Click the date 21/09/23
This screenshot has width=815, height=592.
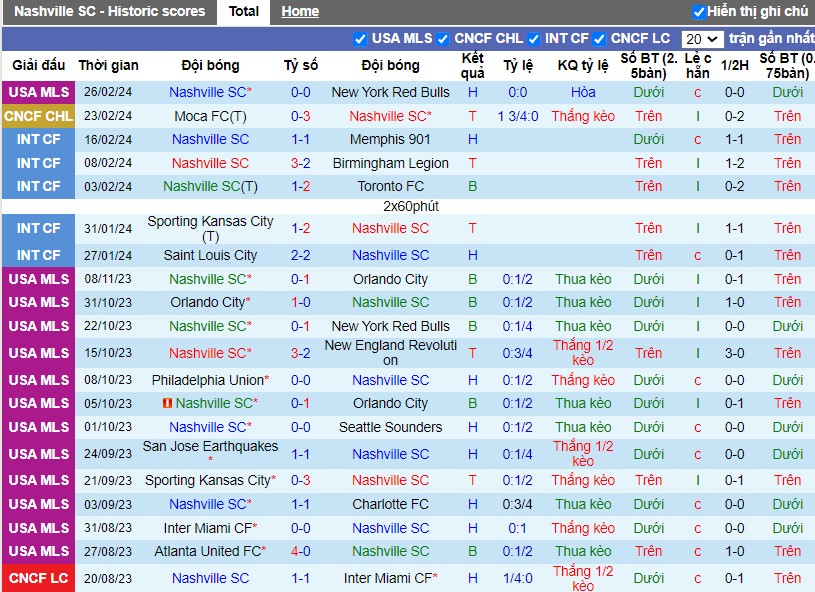coord(108,480)
